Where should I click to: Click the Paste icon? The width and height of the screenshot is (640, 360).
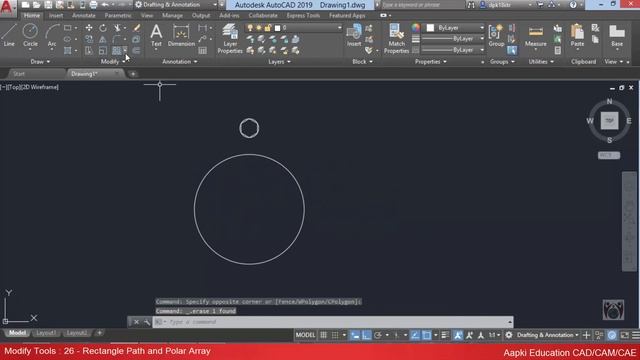click(x=577, y=35)
